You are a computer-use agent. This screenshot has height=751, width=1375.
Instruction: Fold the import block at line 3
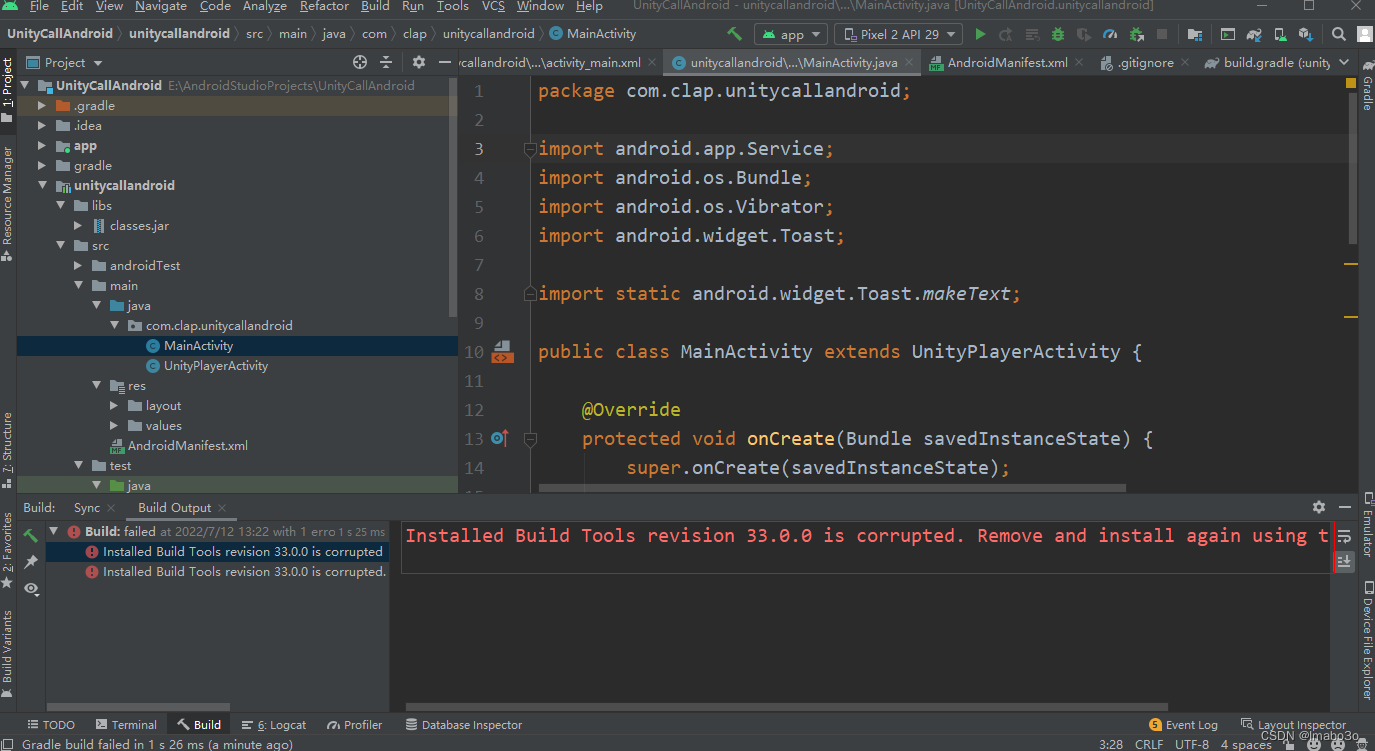click(x=530, y=149)
